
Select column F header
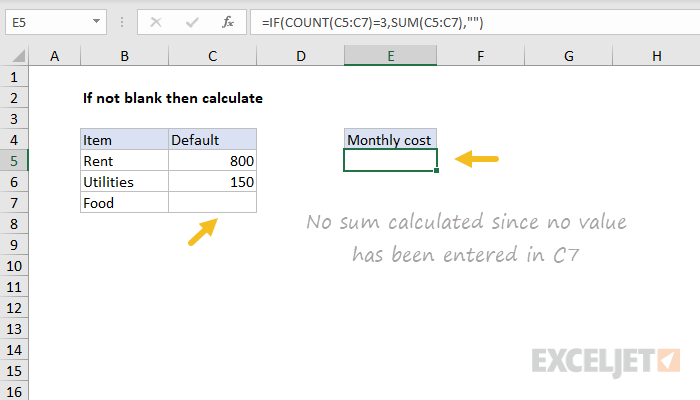click(480, 56)
